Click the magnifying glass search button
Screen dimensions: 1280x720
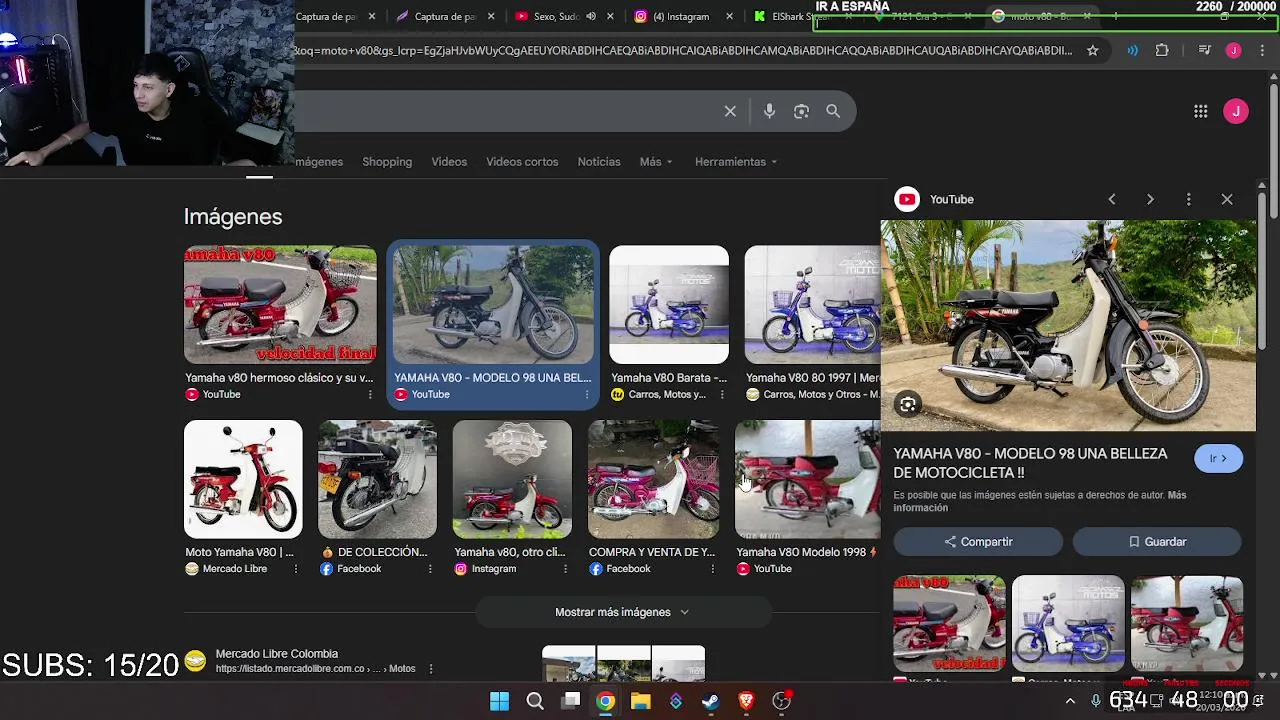[x=833, y=111]
